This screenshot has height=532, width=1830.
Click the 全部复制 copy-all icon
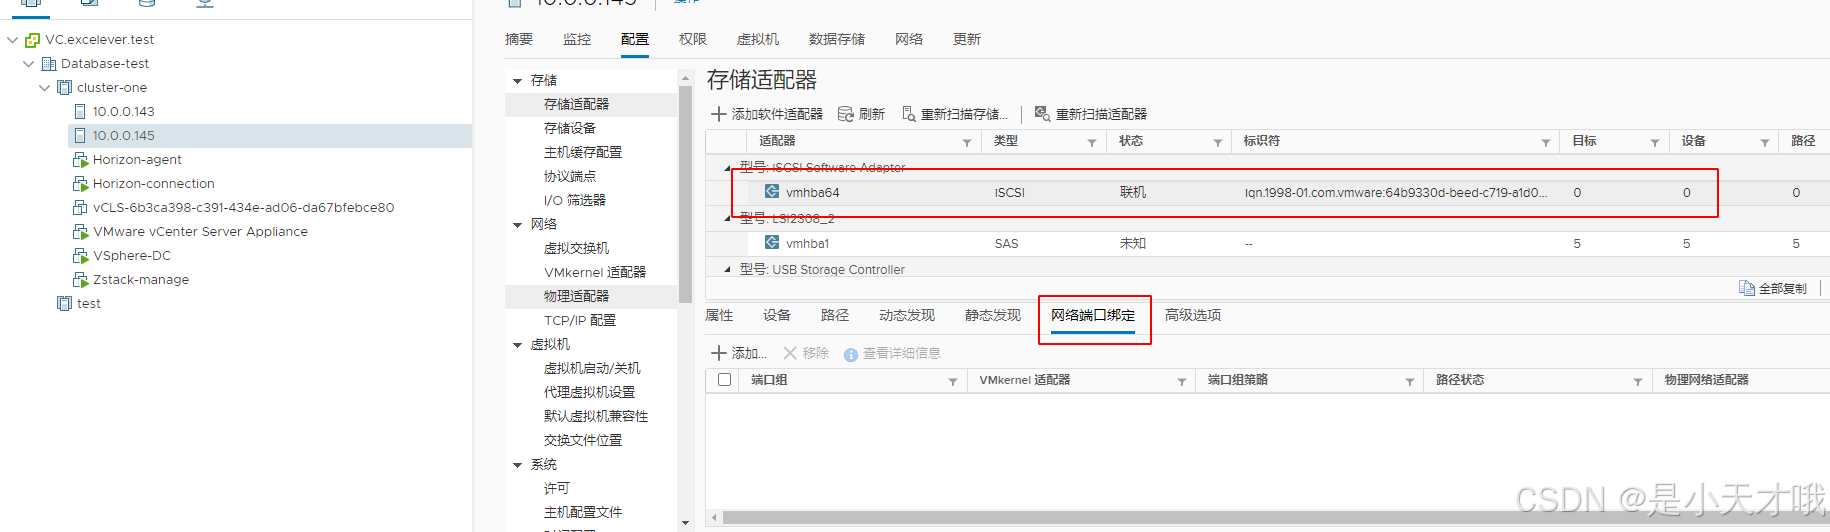[1747, 288]
